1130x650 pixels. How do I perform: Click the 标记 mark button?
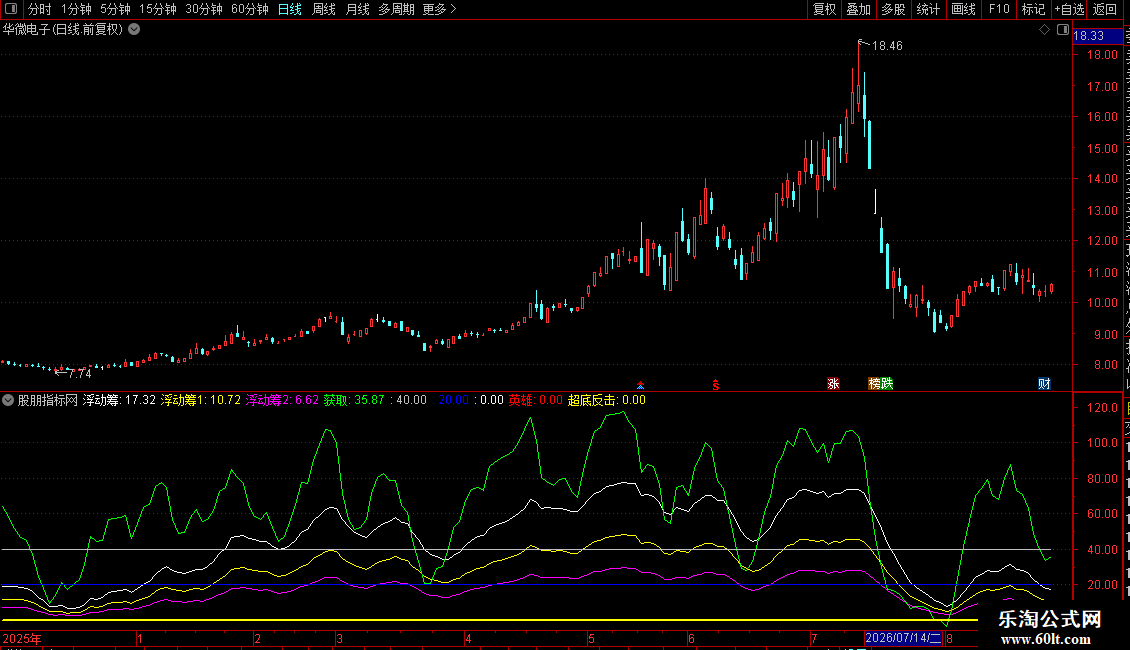tap(1033, 9)
